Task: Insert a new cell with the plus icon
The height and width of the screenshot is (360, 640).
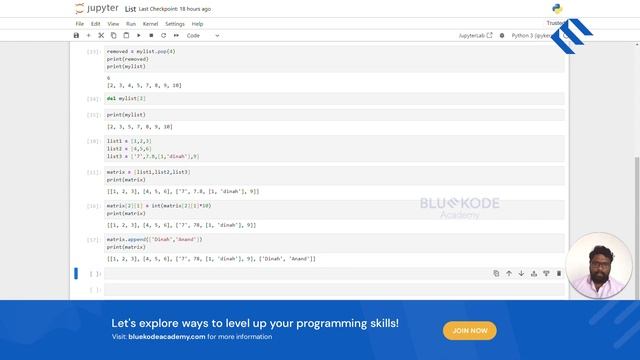Action: 88,36
